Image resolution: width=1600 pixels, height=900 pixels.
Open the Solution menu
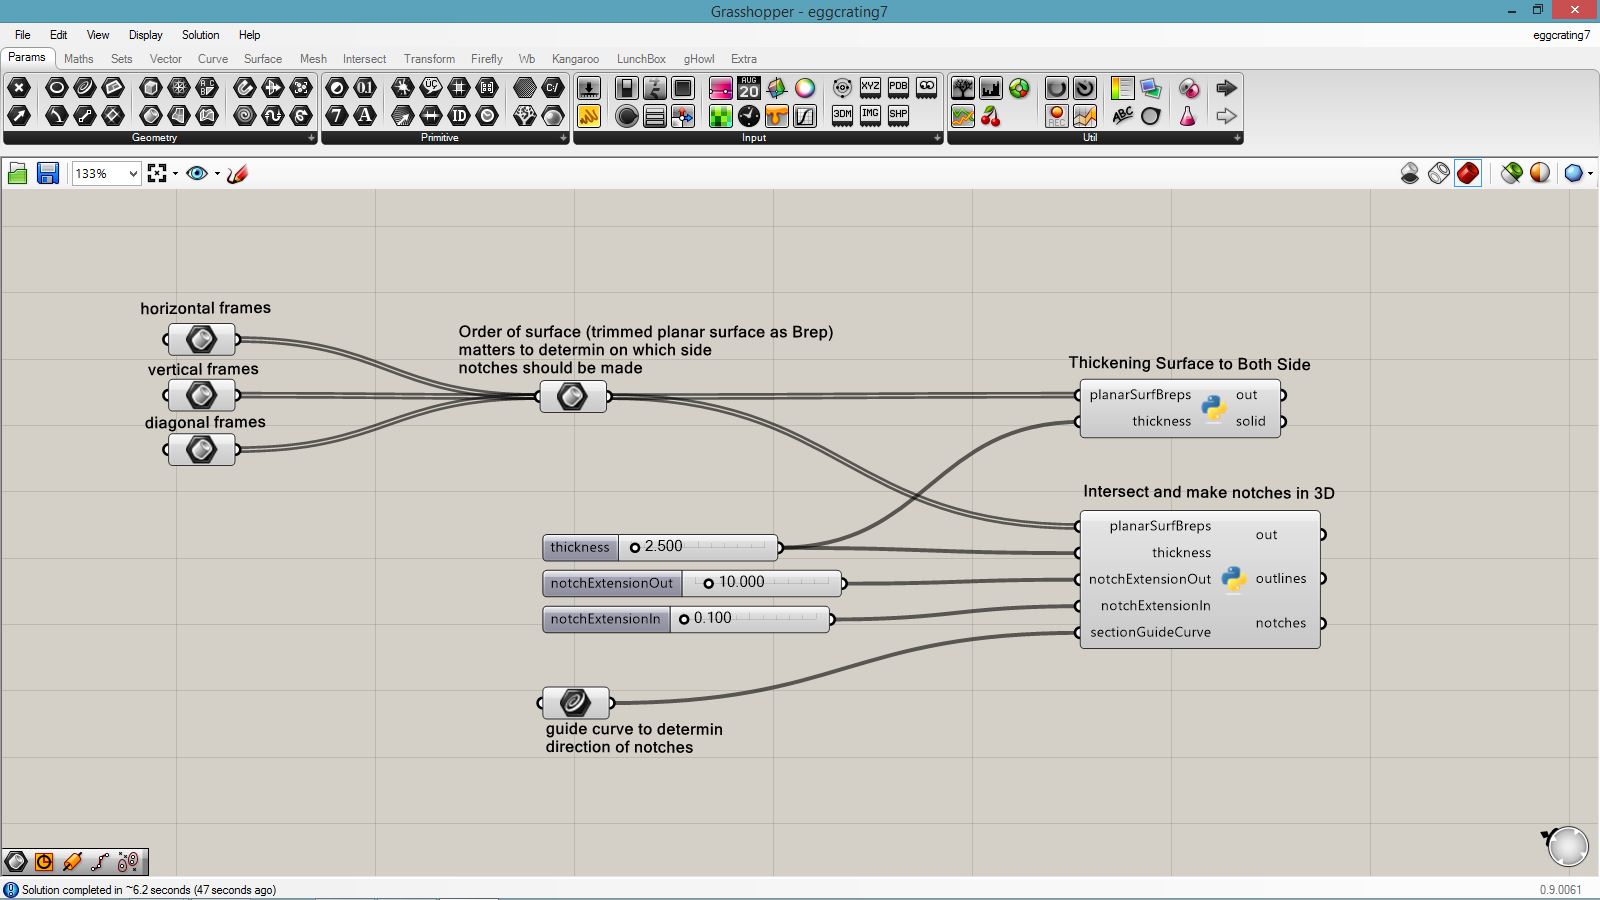click(200, 35)
